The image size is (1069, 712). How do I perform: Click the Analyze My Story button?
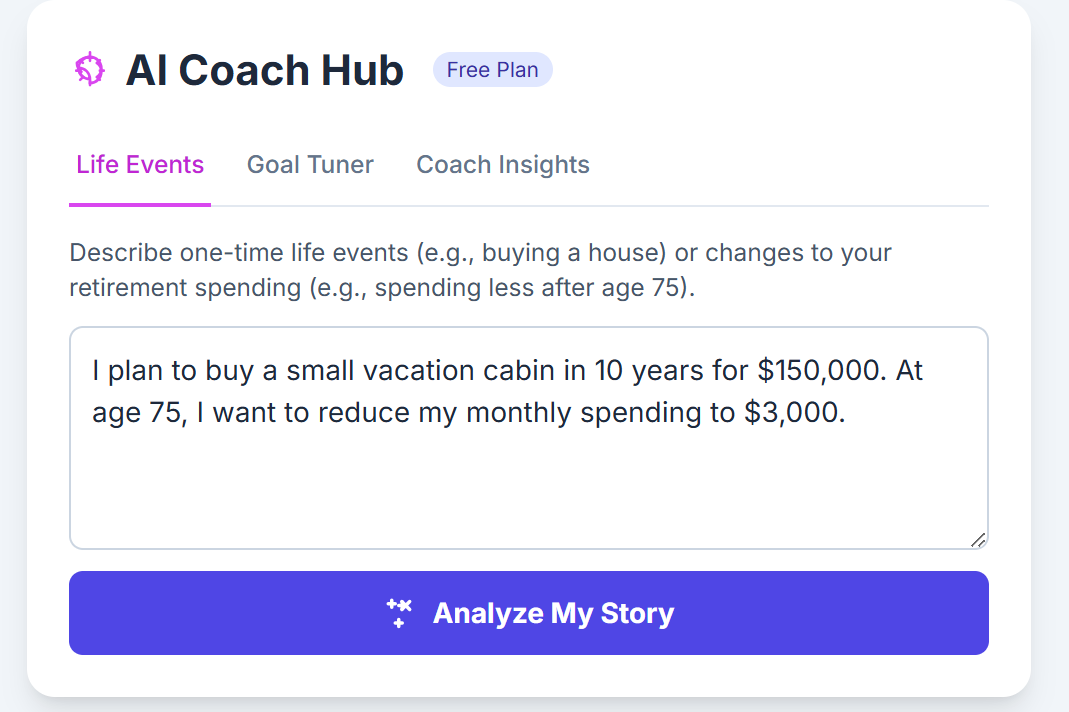coord(528,612)
